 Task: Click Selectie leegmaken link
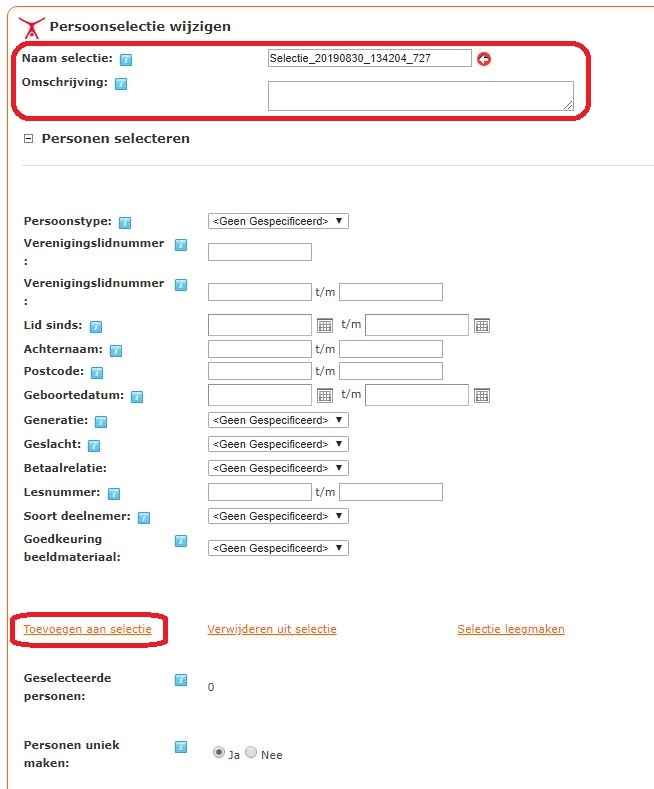pos(511,629)
